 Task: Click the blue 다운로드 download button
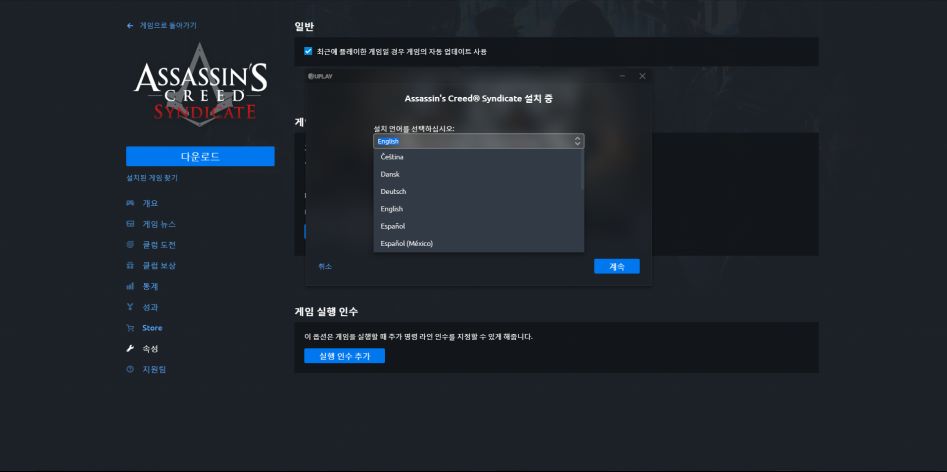coord(200,156)
